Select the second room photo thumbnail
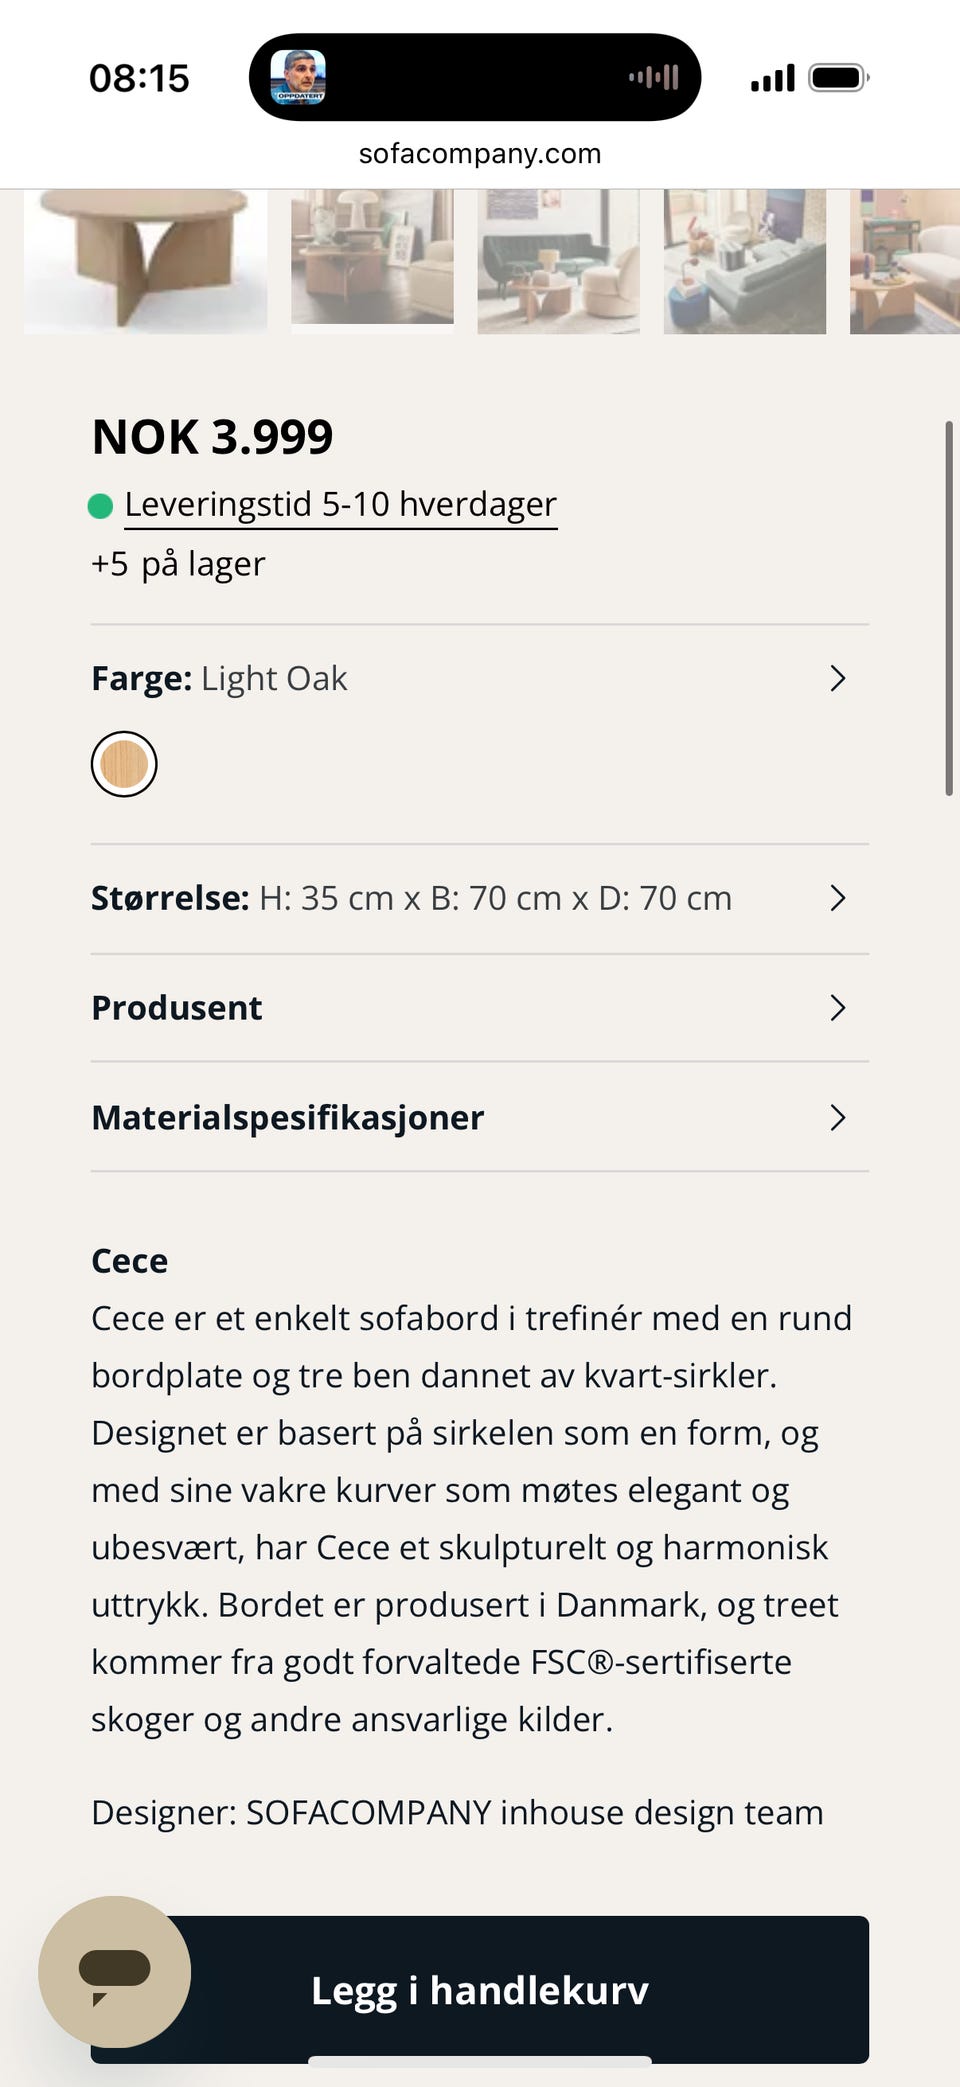The width and height of the screenshot is (960, 2087). 372,258
